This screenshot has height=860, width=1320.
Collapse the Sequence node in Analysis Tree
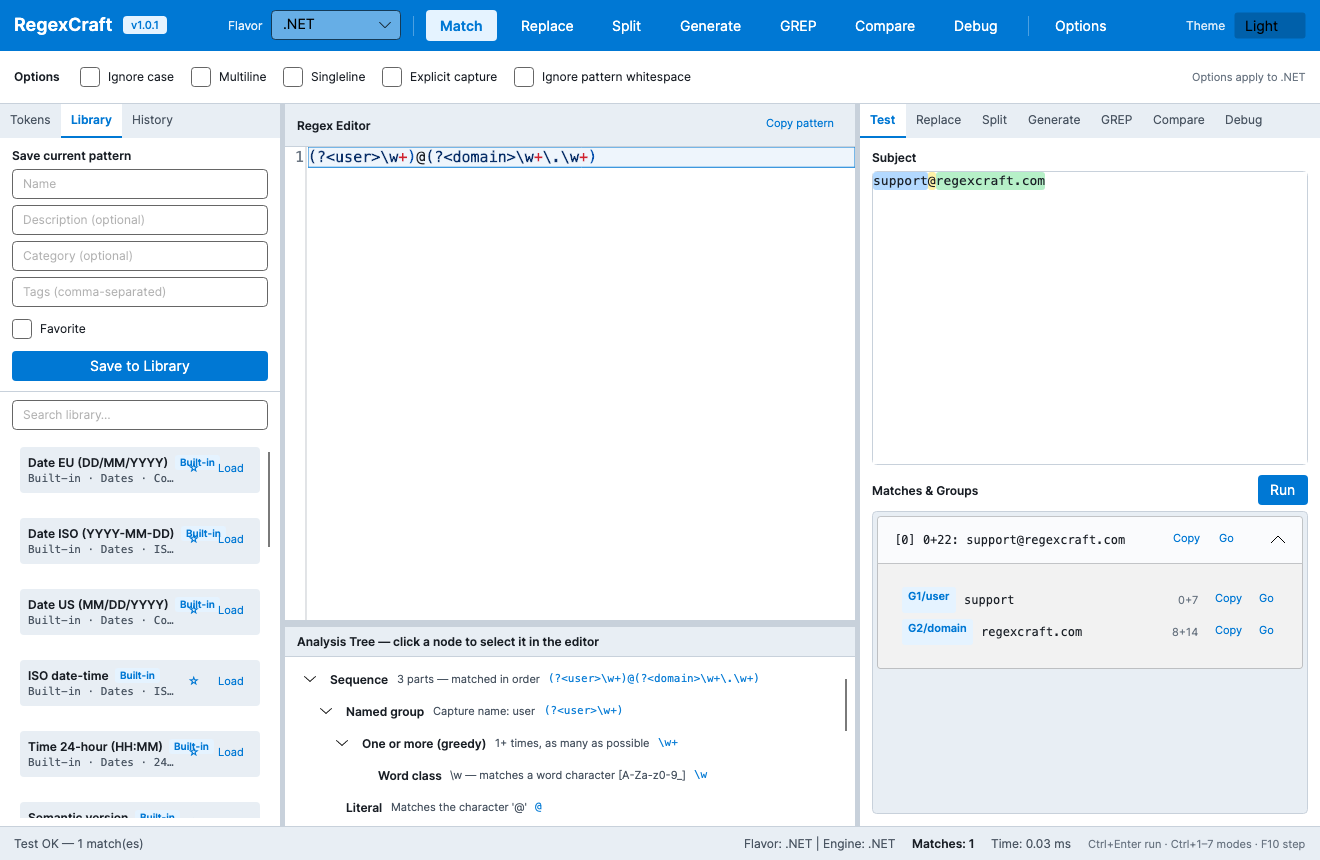pos(310,679)
